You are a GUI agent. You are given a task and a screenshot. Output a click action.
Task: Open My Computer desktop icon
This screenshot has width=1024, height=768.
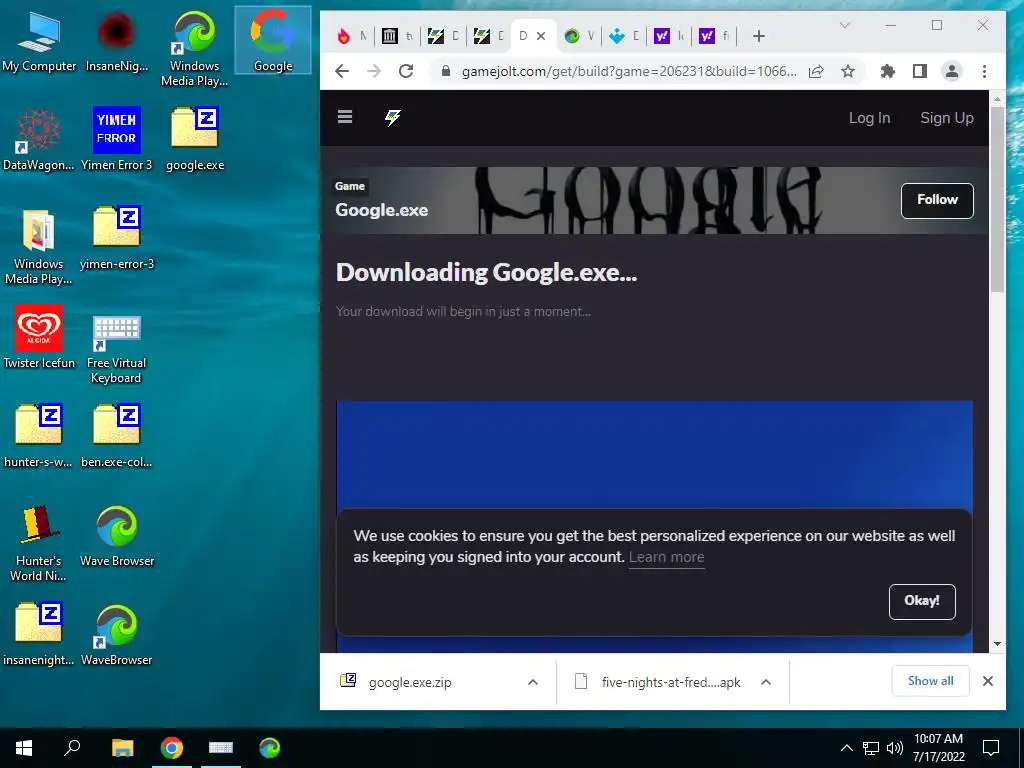pos(39,42)
